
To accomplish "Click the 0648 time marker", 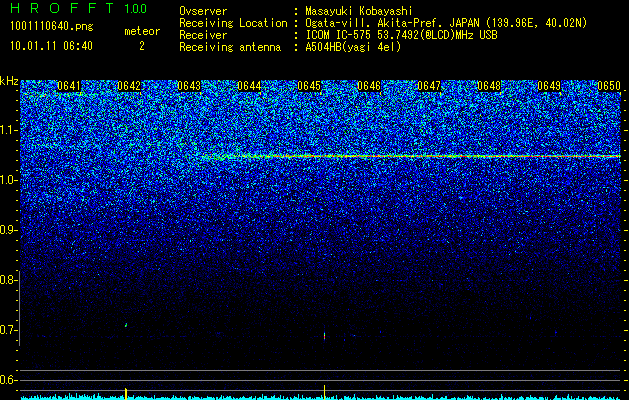I will (489, 86).
